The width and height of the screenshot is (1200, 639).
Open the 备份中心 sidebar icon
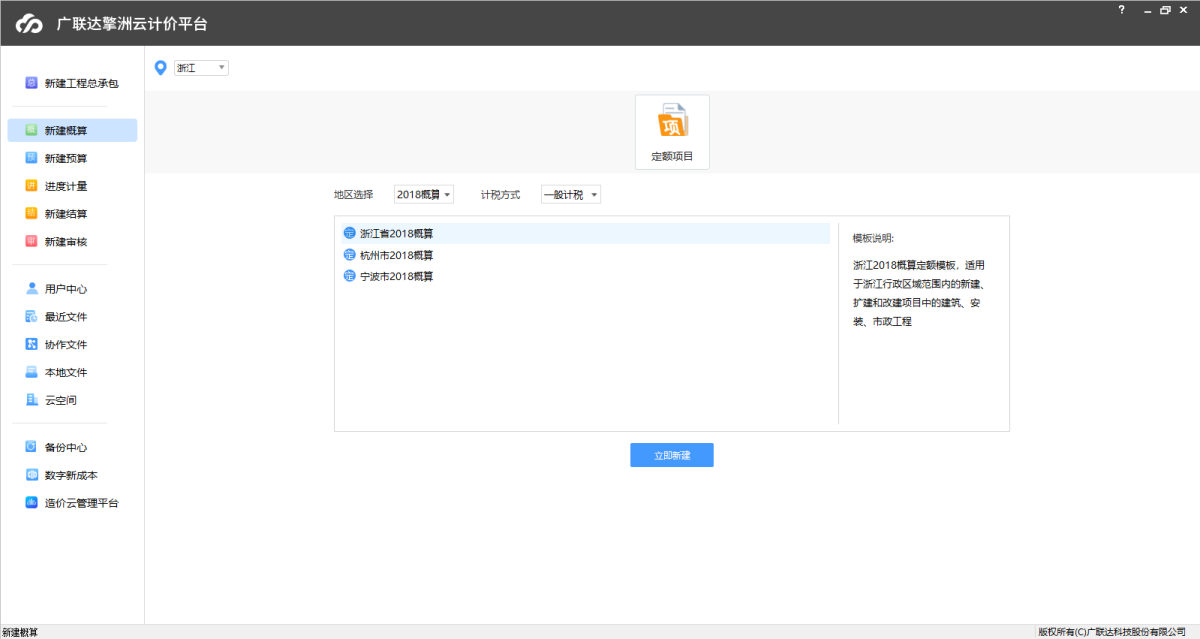(32, 447)
